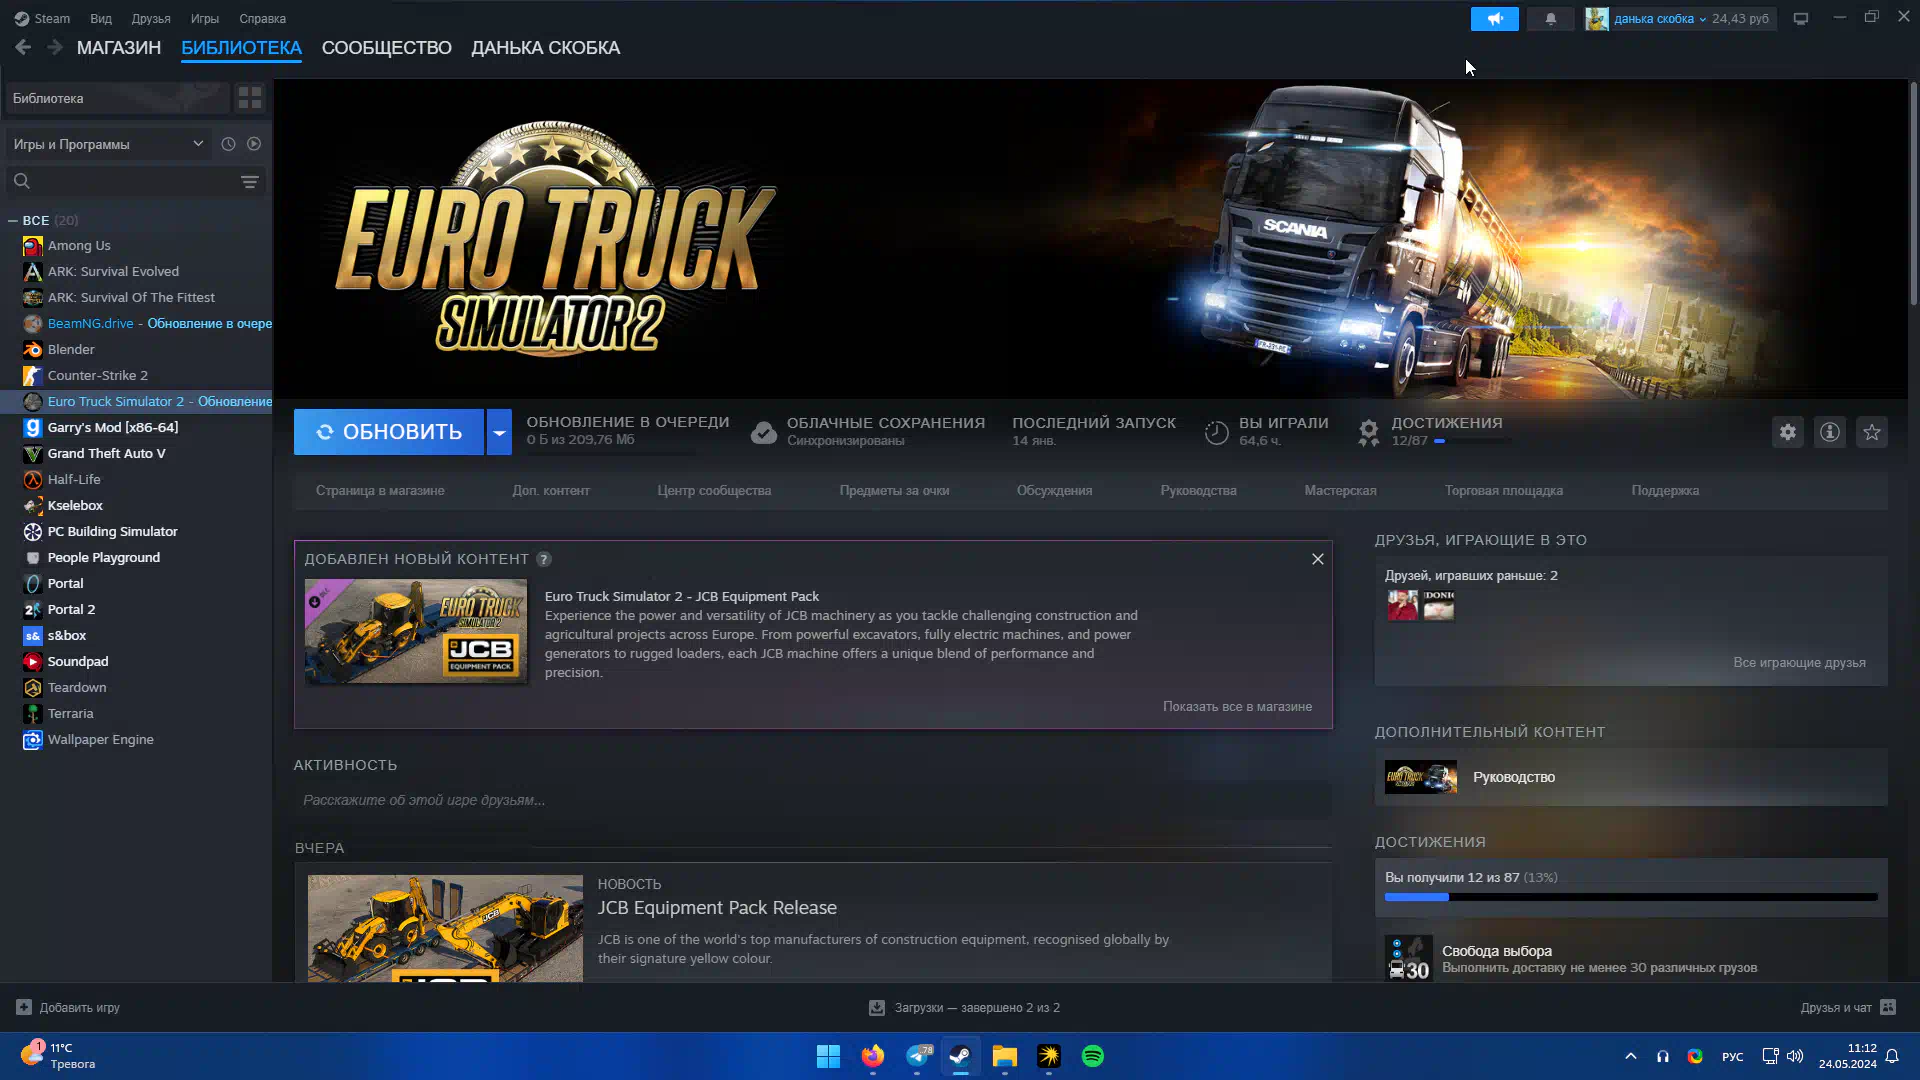Click the achievements progress bar

click(x=1630, y=897)
